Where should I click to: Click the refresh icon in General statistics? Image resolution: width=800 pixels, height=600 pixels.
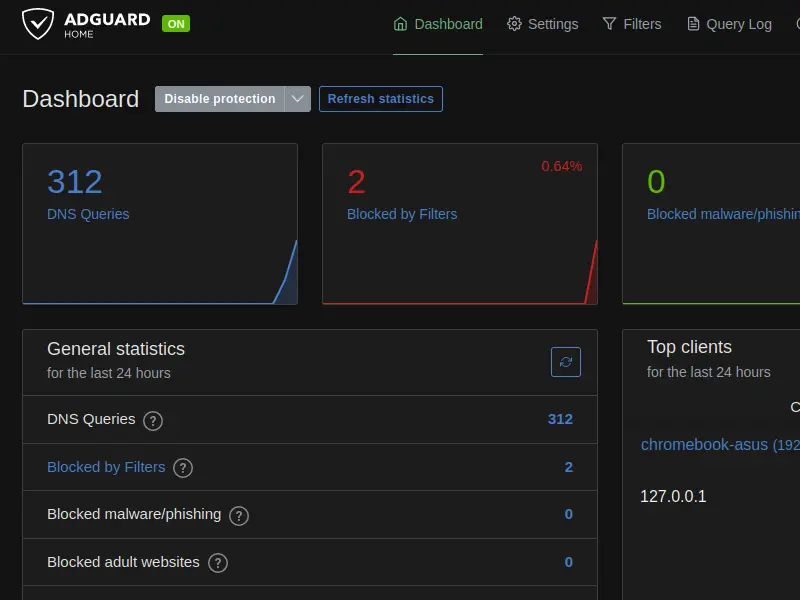pyautogui.click(x=566, y=362)
